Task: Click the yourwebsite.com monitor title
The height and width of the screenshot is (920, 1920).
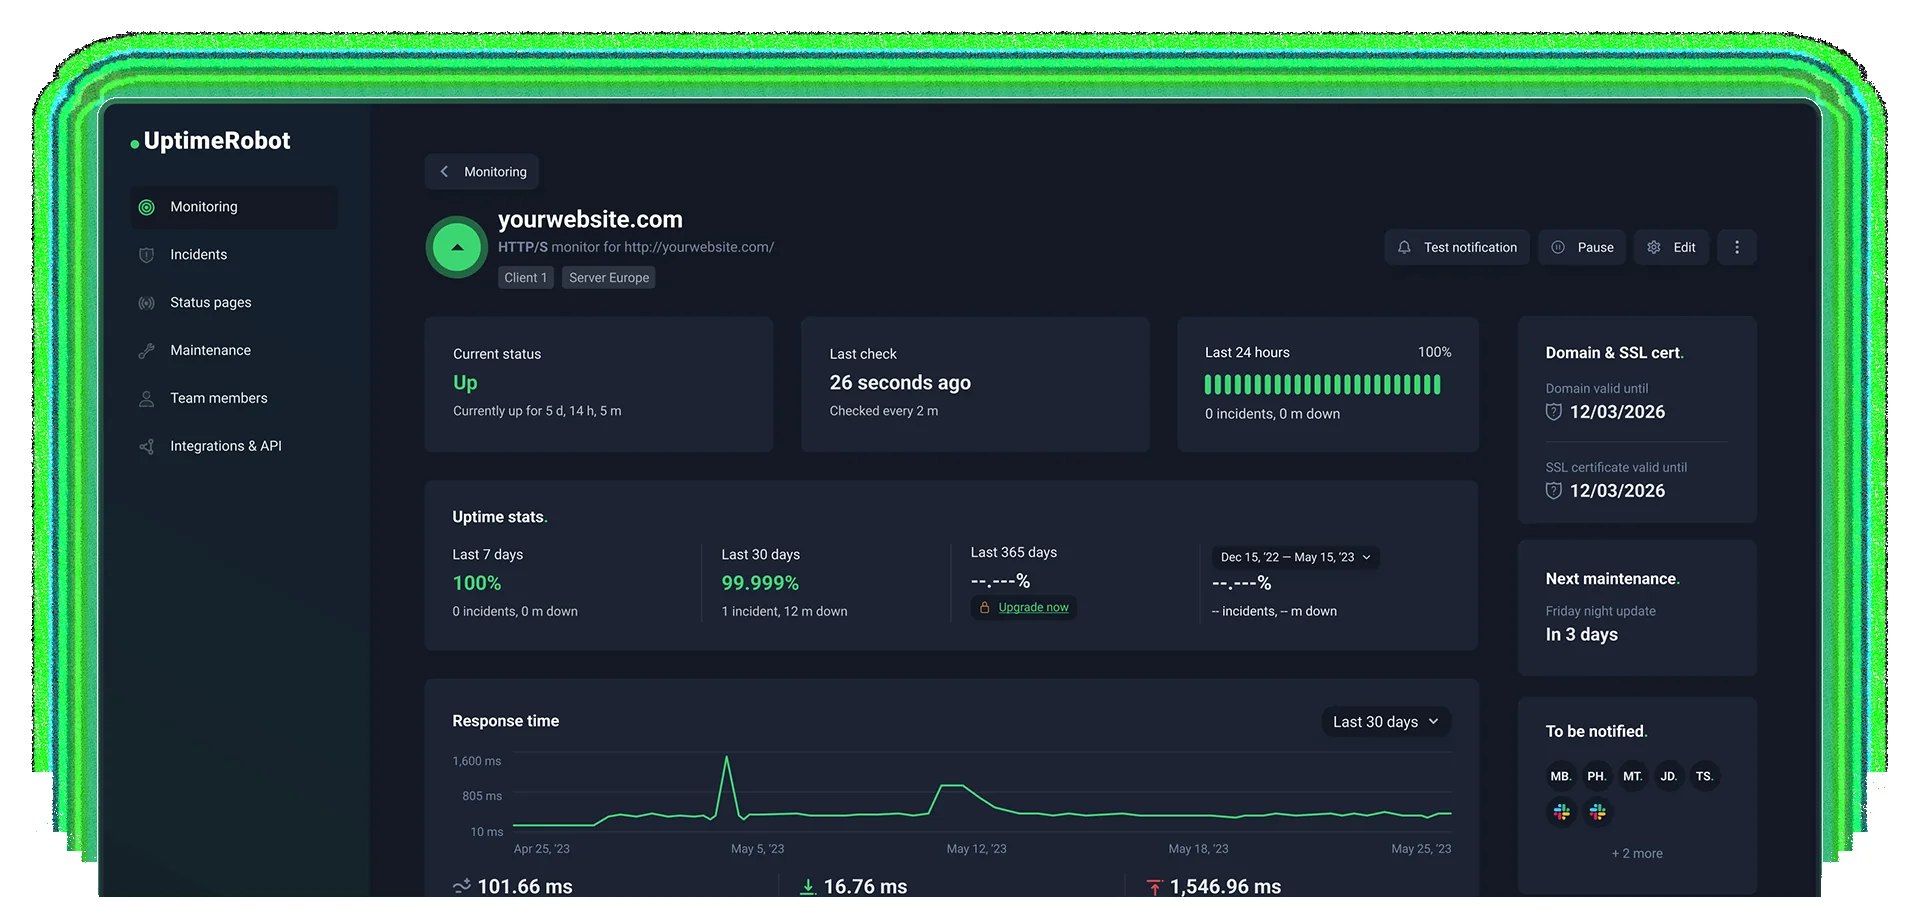Action: [590, 220]
